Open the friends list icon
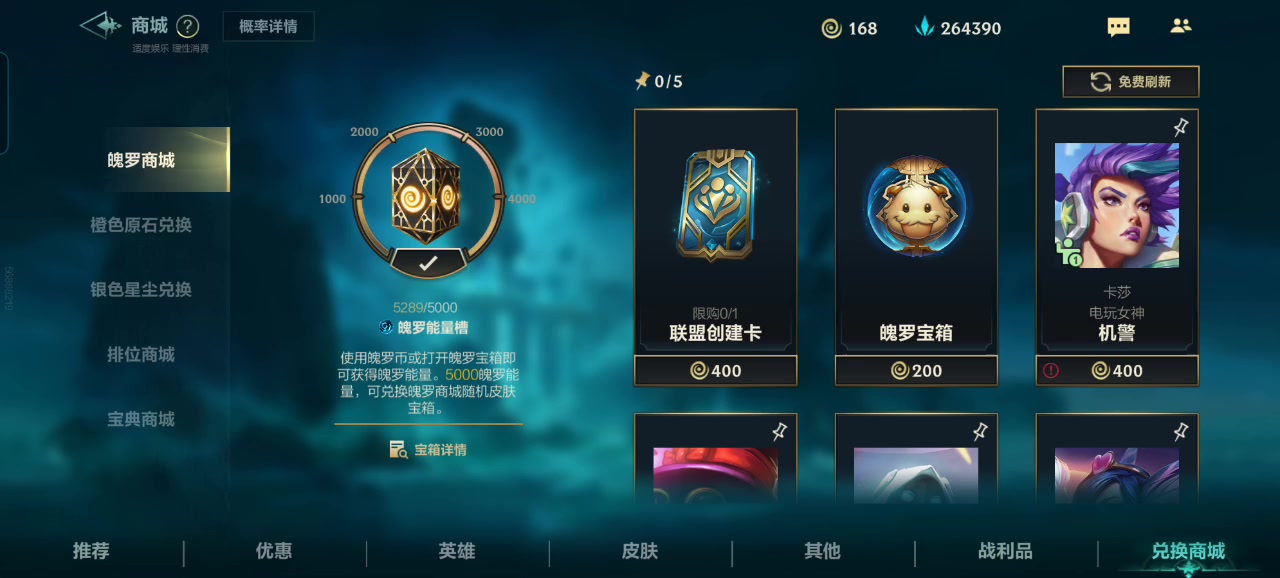This screenshot has width=1280, height=578. [x=1181, y=27]
